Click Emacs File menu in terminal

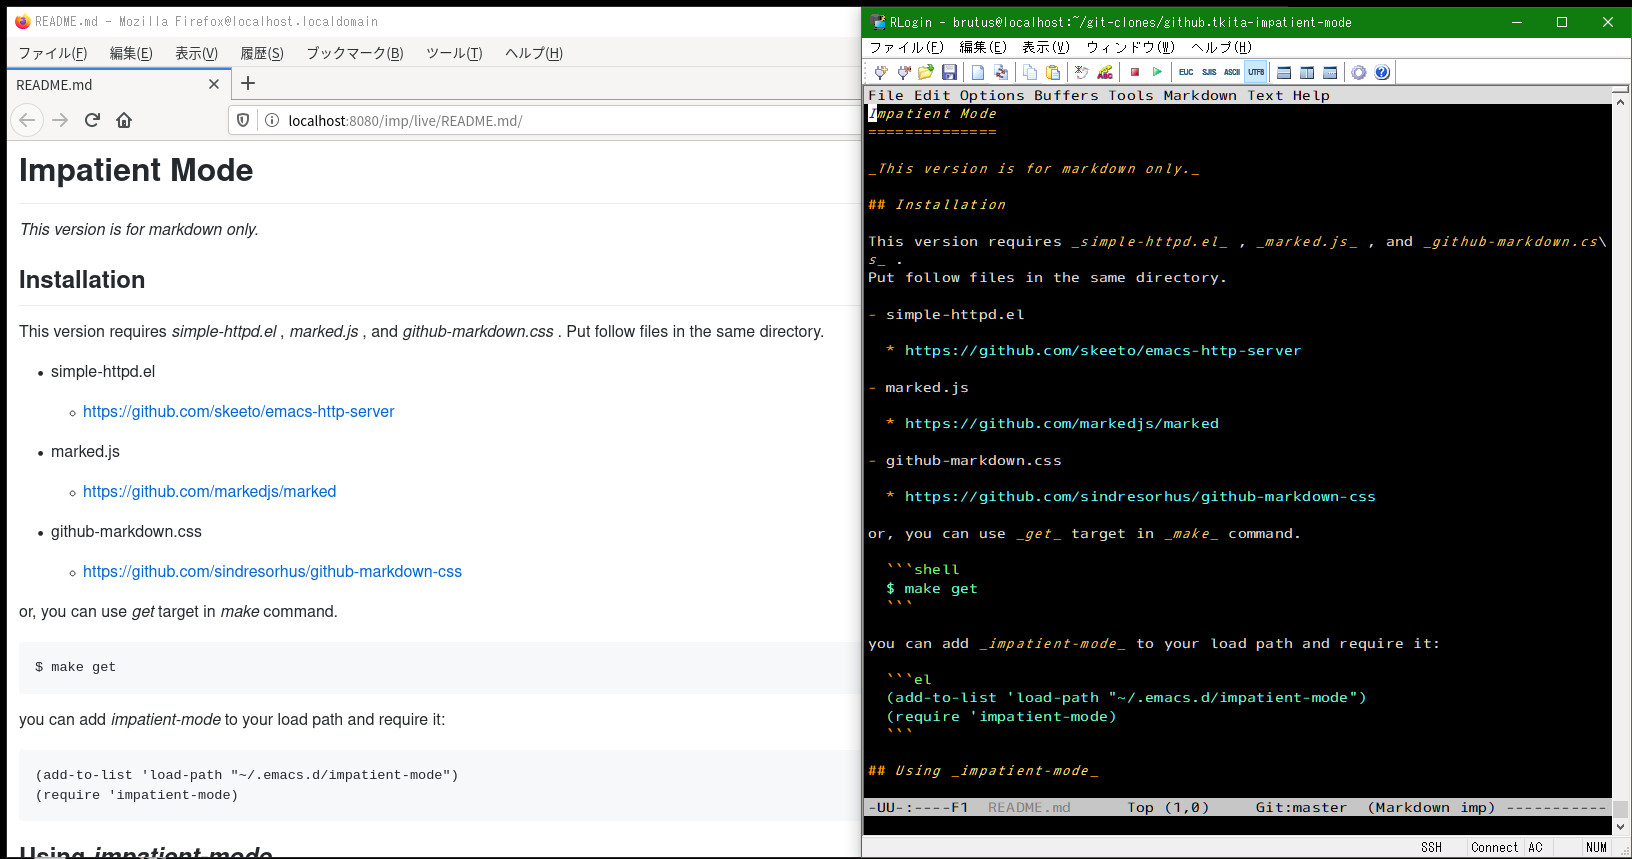click(x=886, y=95)
